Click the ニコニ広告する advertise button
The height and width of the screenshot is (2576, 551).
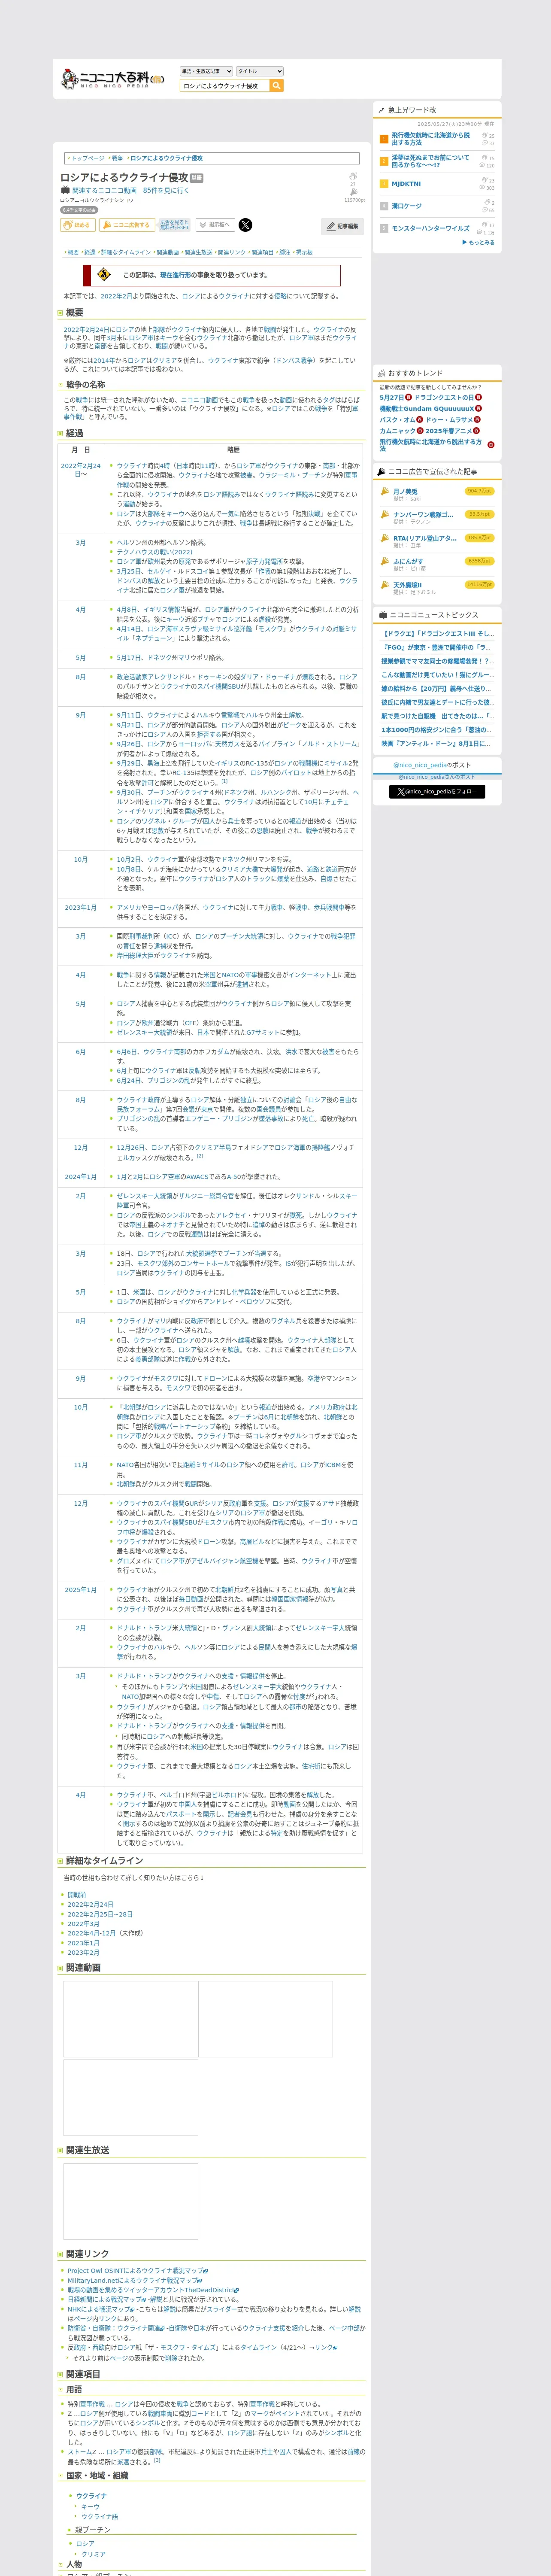tap(126, 225)
